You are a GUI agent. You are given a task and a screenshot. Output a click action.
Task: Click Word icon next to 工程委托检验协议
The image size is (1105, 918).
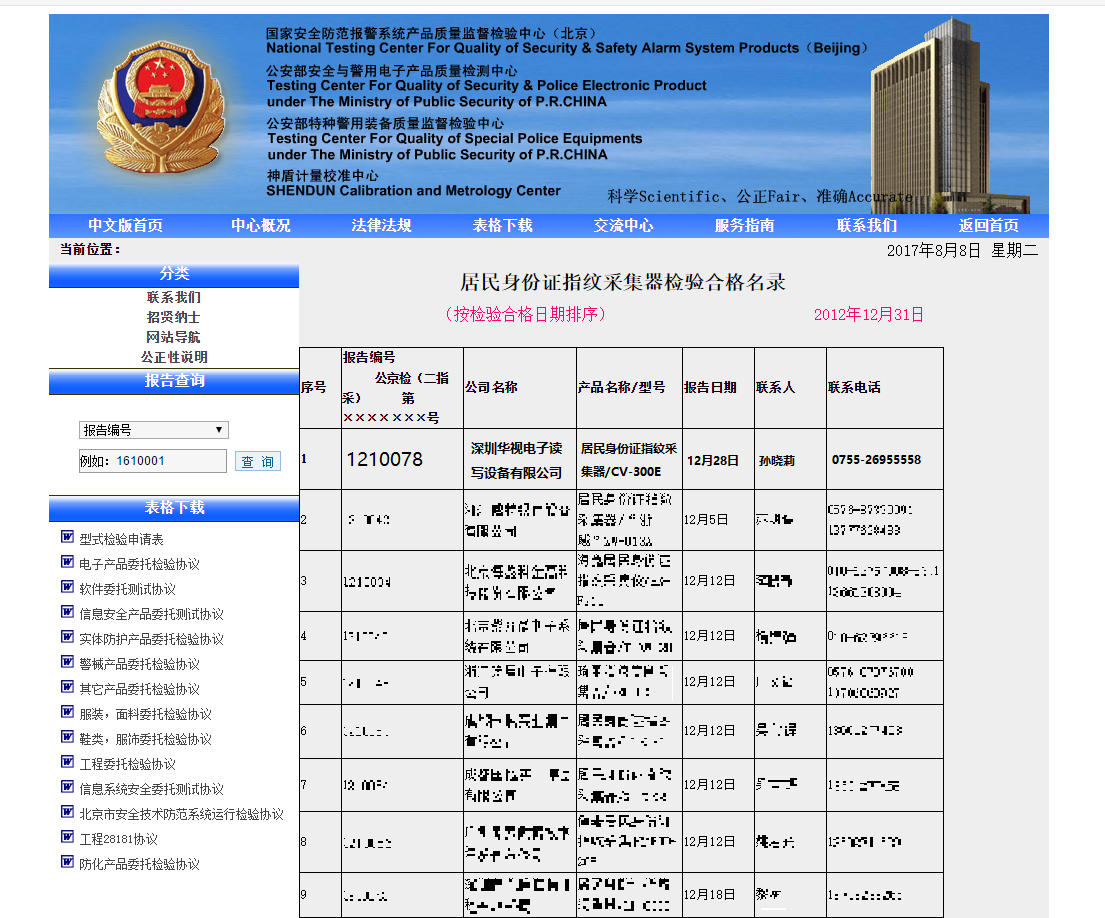point(67,763)
